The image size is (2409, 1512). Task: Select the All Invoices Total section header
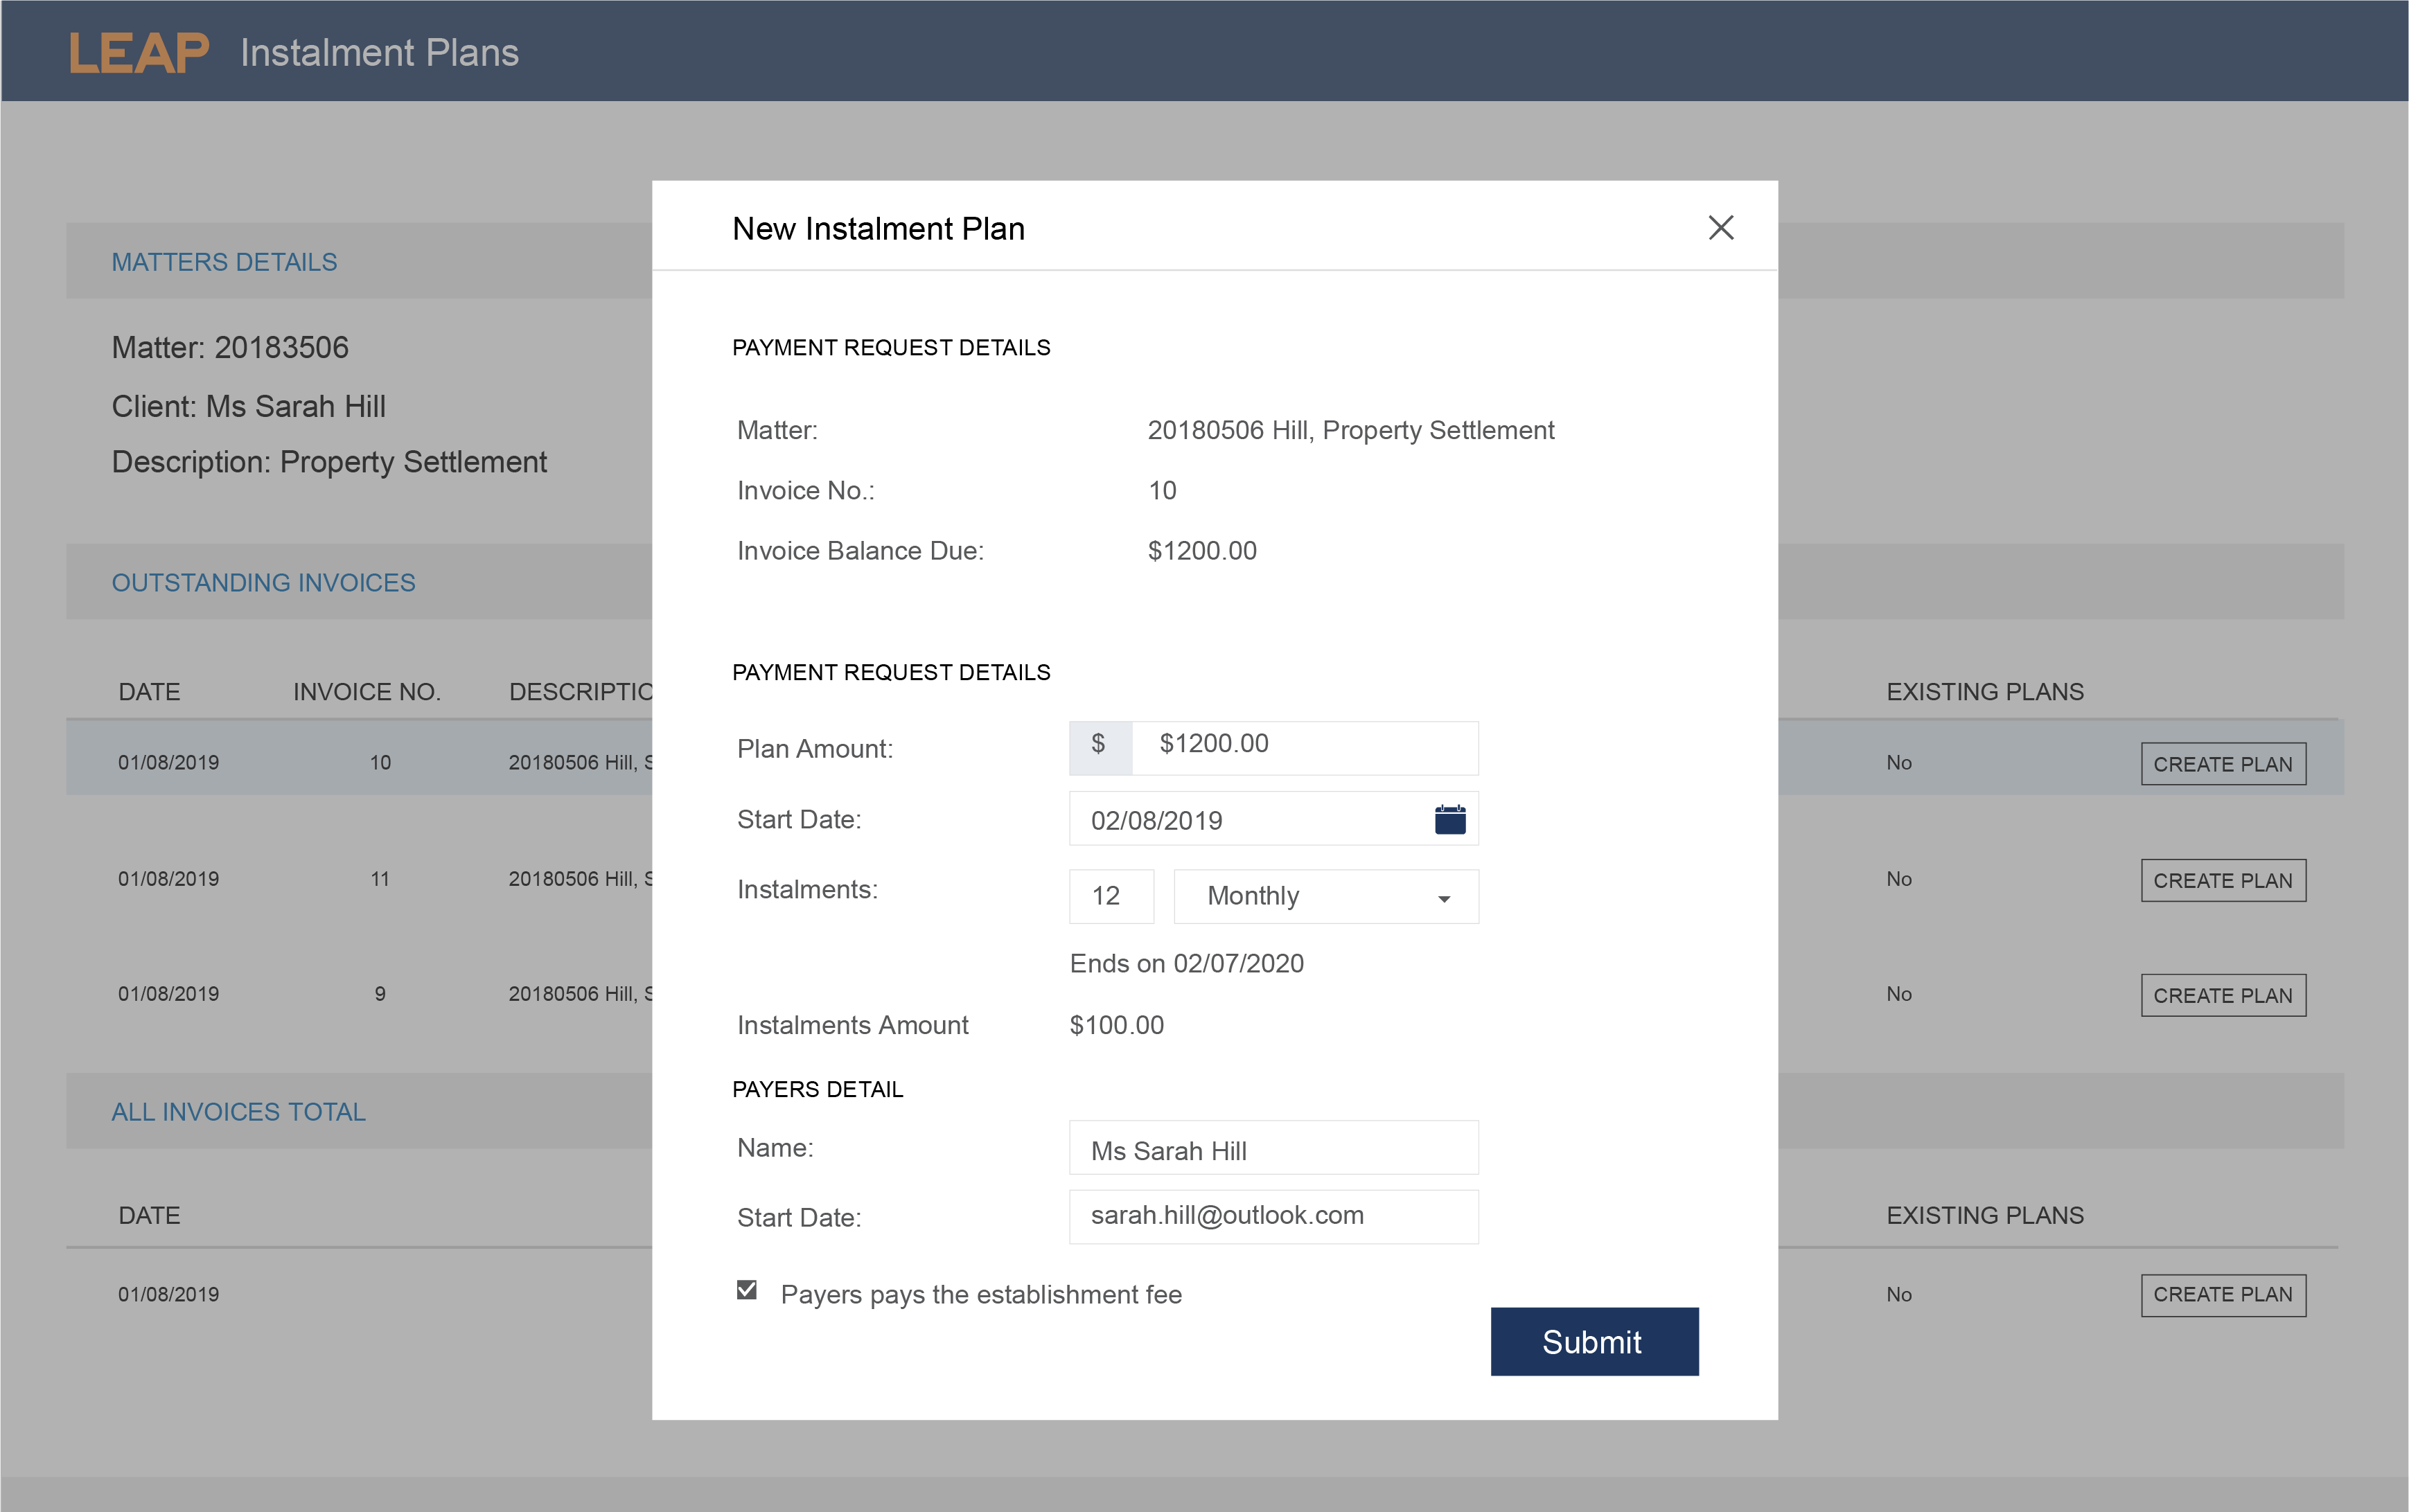(x=238, y=1111)
